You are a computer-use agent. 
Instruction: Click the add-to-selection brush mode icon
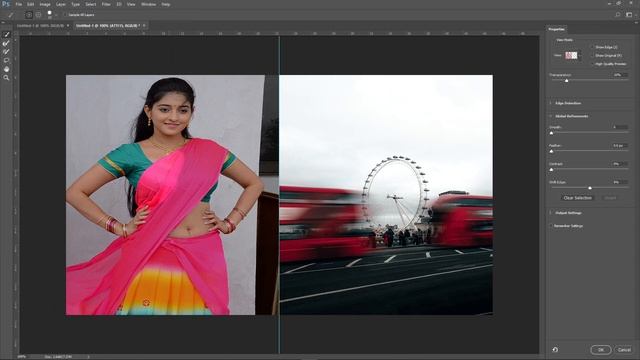[x=29, y=15]
